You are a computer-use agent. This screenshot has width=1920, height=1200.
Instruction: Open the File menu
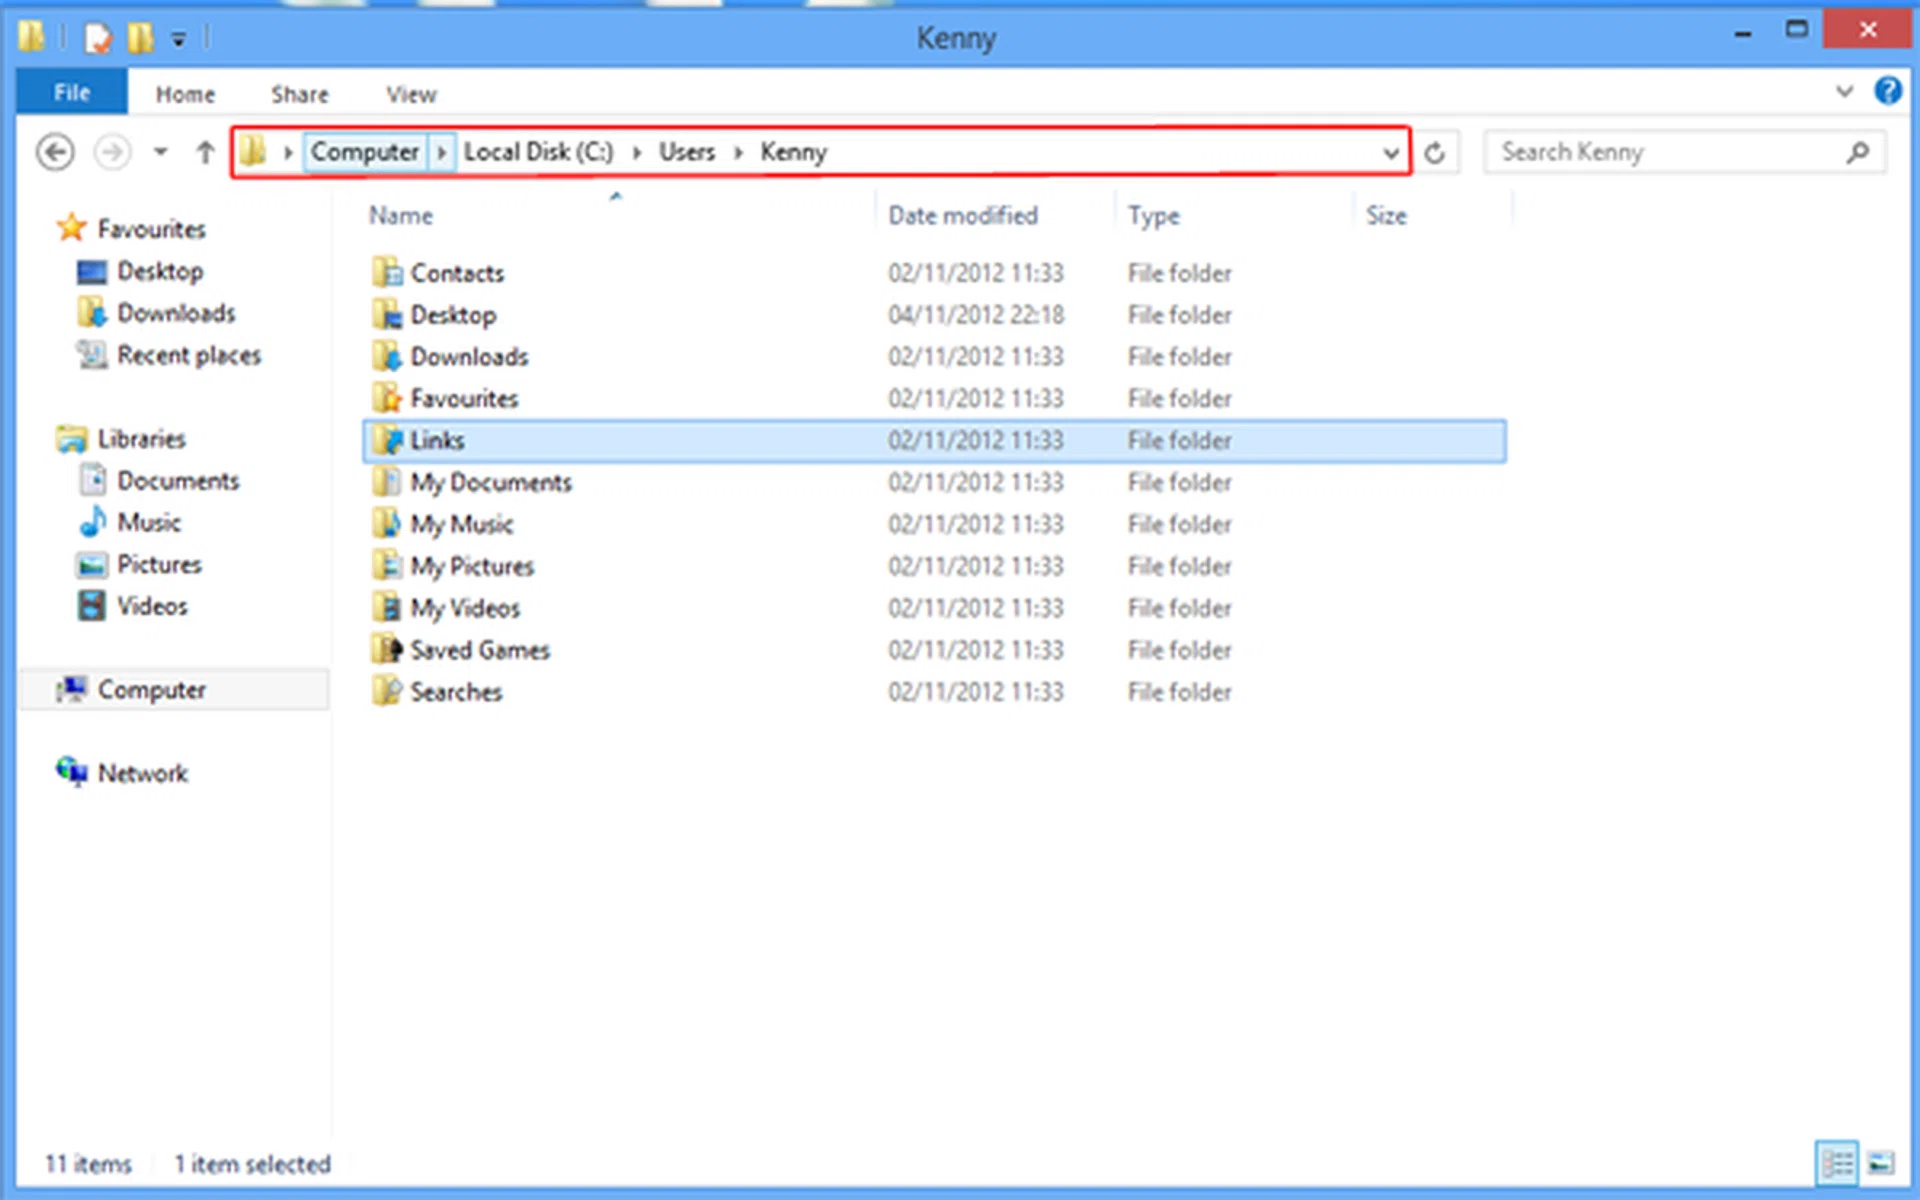[x=72, y=93]
